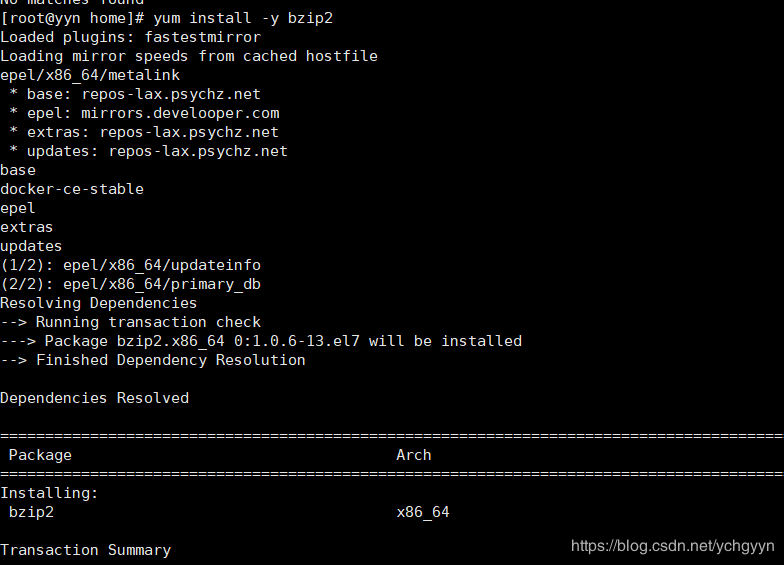The width and height of the screenshot is (784, 565).
Task: Click the Finished Dependency Resolution line
Action: click(x=152, y=360)
